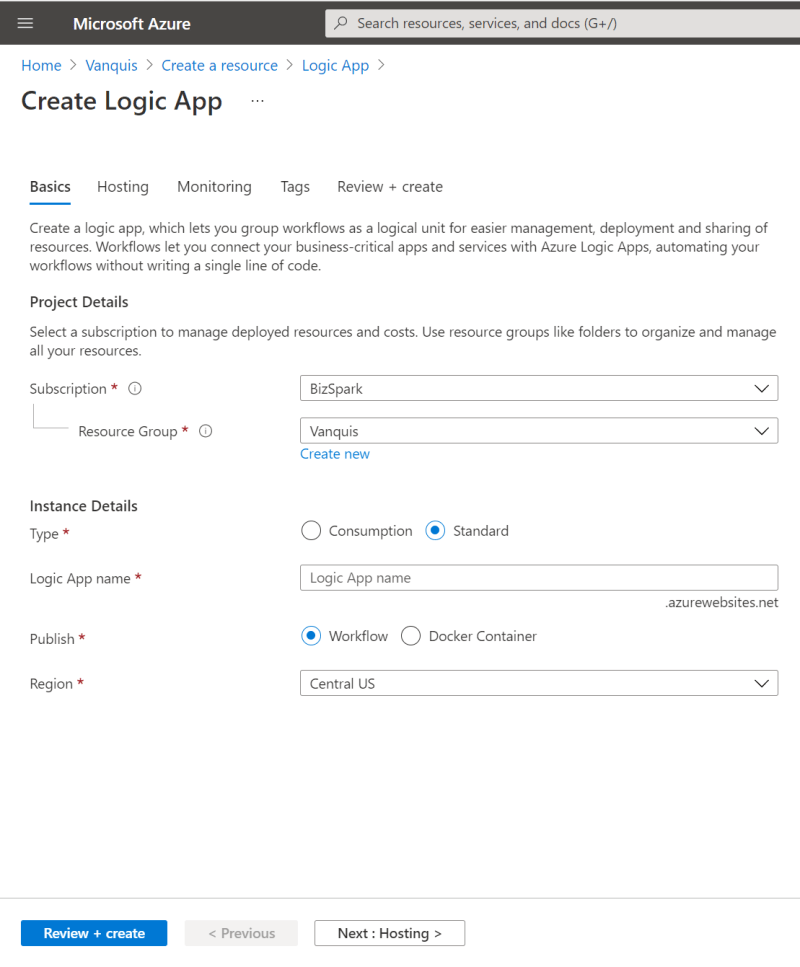The image size is (800, 967).
Task: Click the Create Logic App page title
Action: tap(122, 101)
